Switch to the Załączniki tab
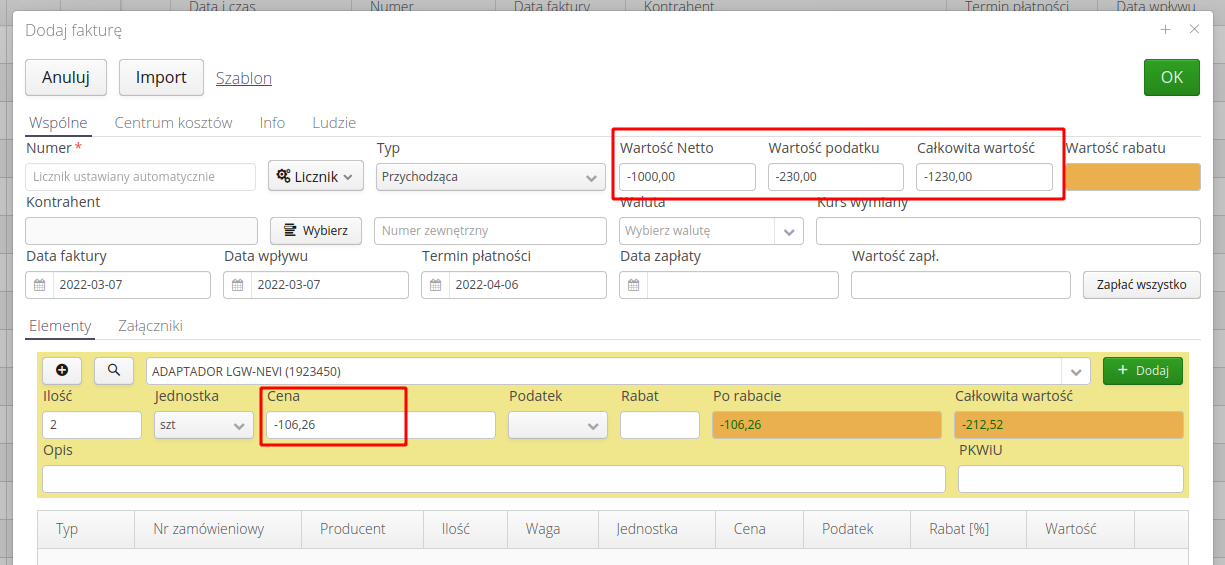The height and width of the screenshot is (565, 1225). [x=150, y=326]
